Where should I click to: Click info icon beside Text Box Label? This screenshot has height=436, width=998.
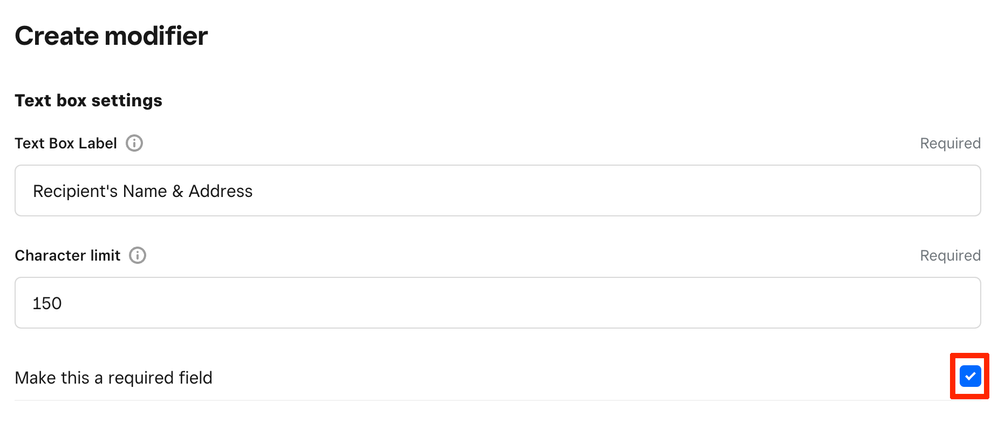[x=134, y=143]
